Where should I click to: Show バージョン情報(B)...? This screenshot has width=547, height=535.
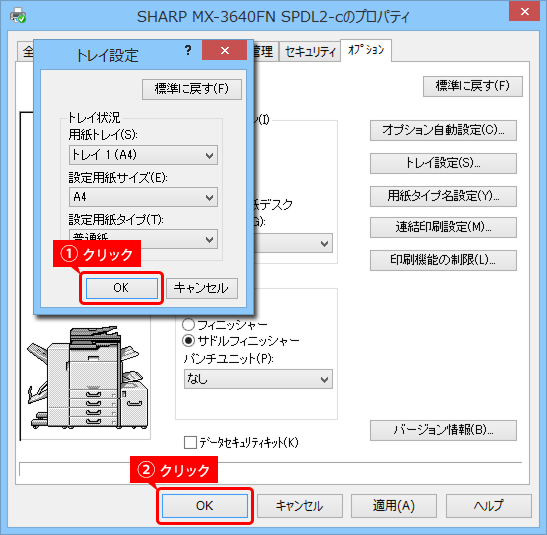tap(443, 430)
